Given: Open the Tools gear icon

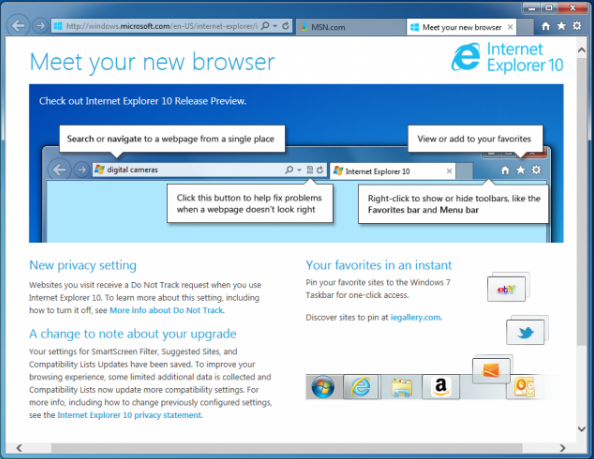Looking at the screenshot, I should click(x=577, y=26).
